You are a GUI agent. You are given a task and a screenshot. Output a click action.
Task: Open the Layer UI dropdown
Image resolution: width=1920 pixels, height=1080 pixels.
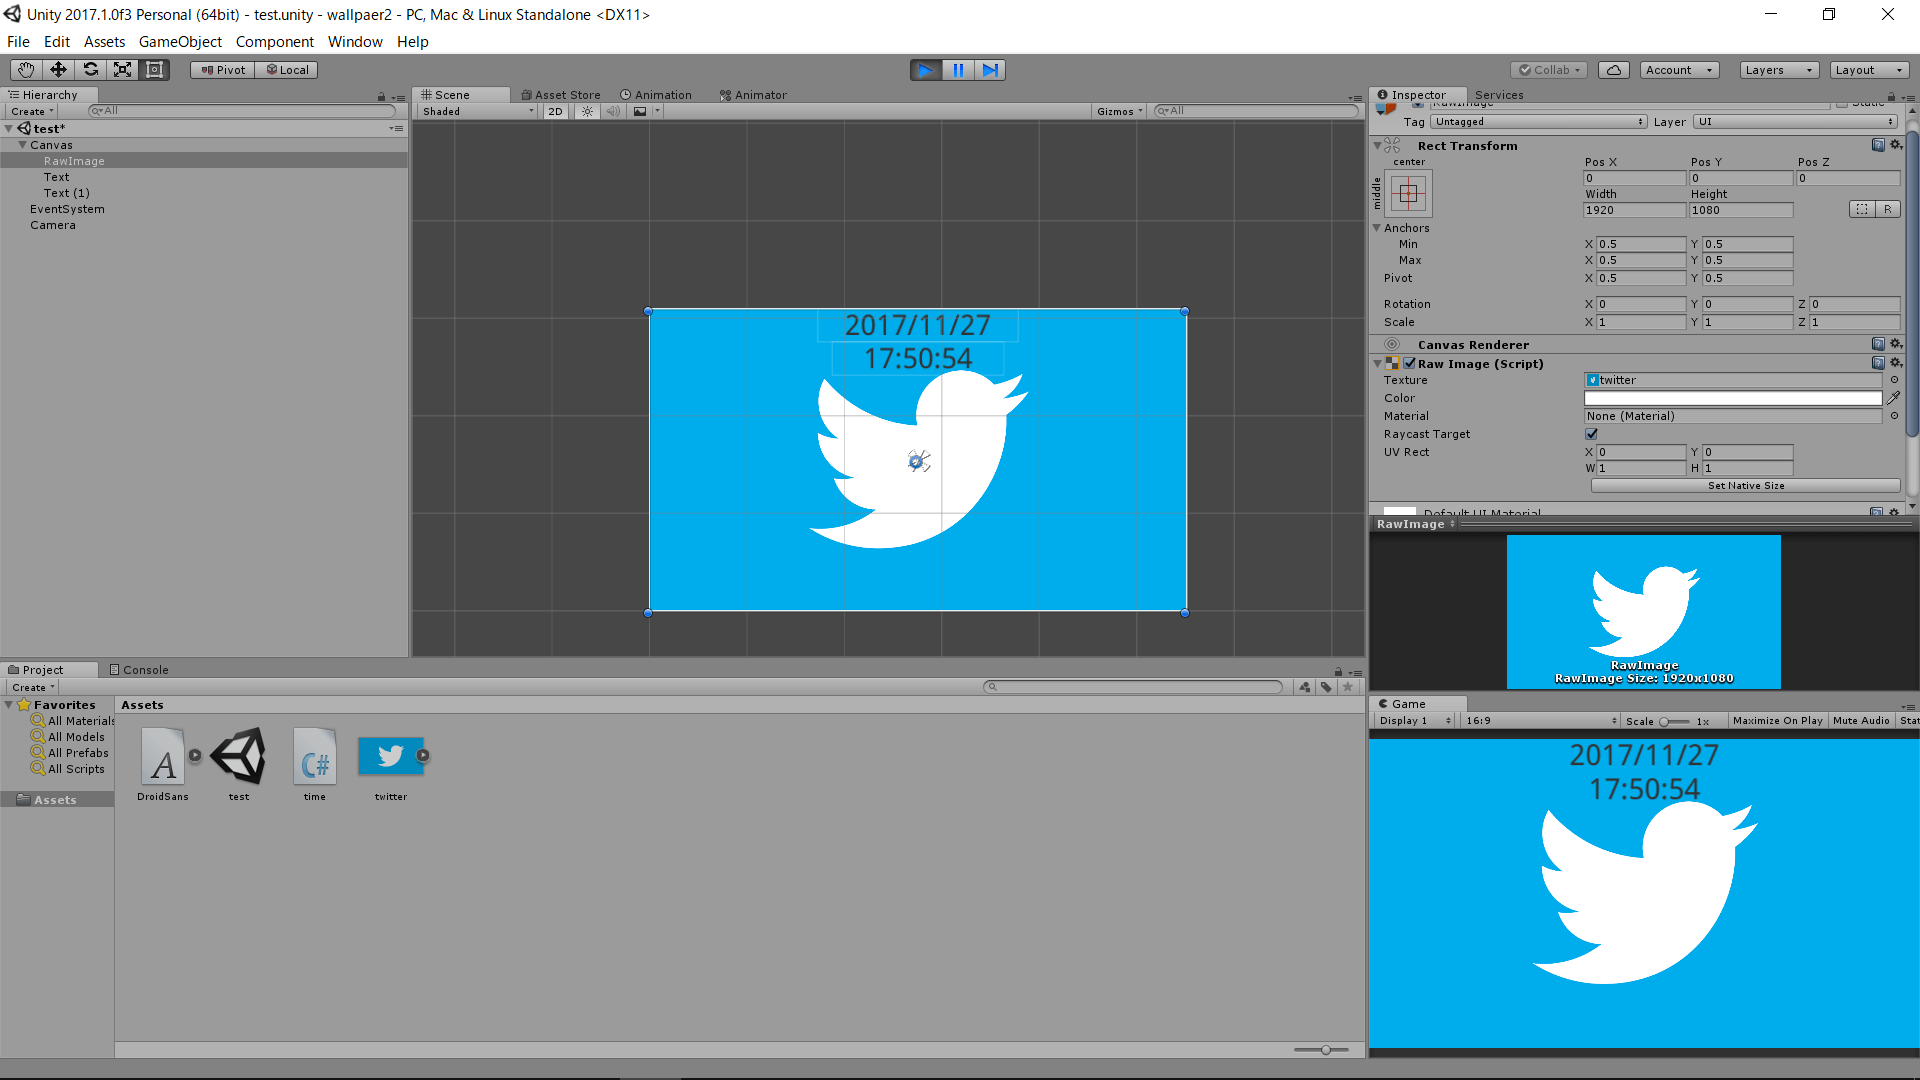1796,122
